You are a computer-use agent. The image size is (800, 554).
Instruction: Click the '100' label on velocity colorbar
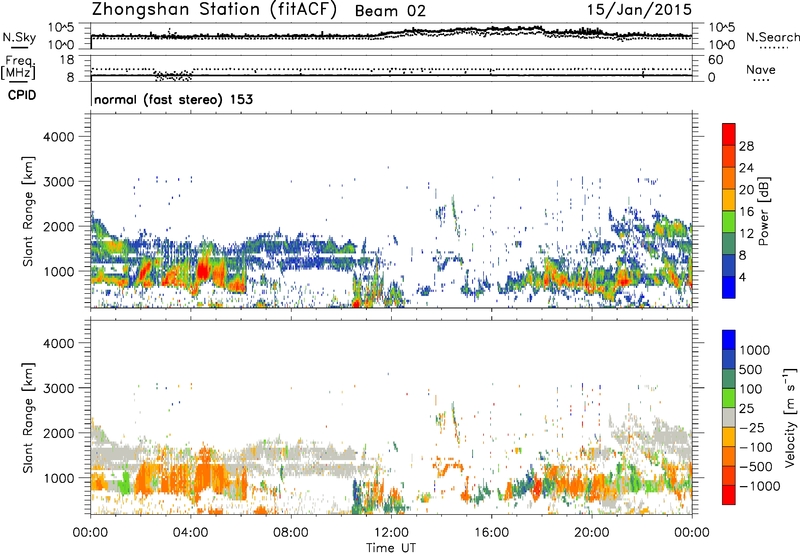click(x=751, y=389)
